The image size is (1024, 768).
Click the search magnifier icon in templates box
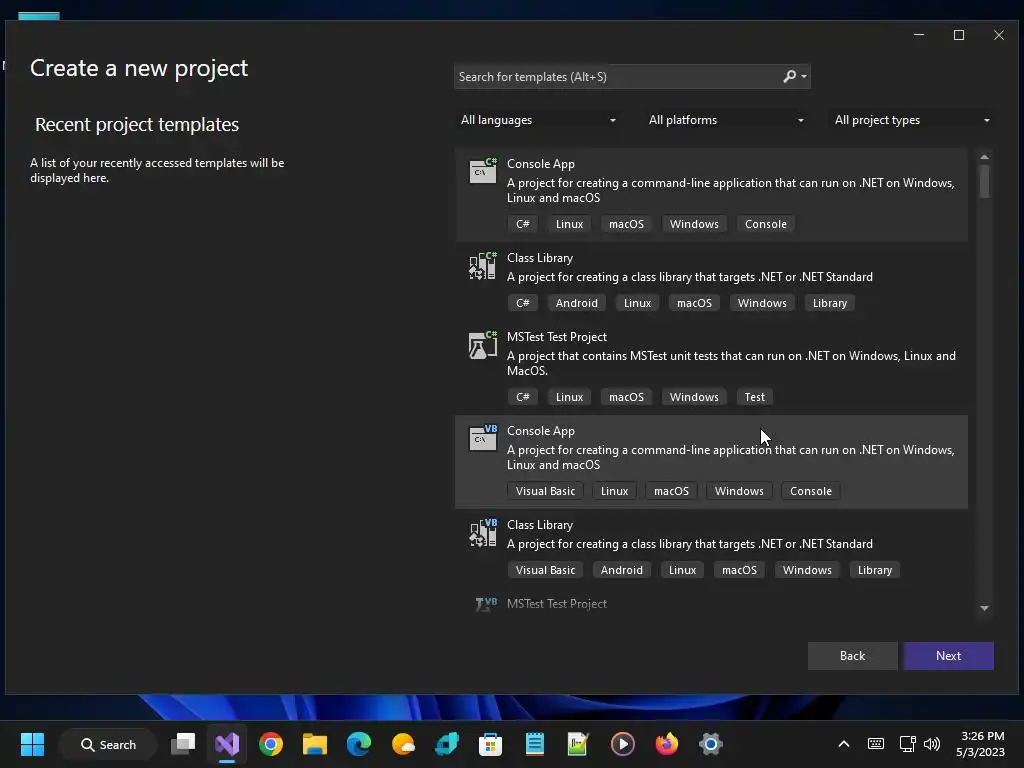coord(789,76)
